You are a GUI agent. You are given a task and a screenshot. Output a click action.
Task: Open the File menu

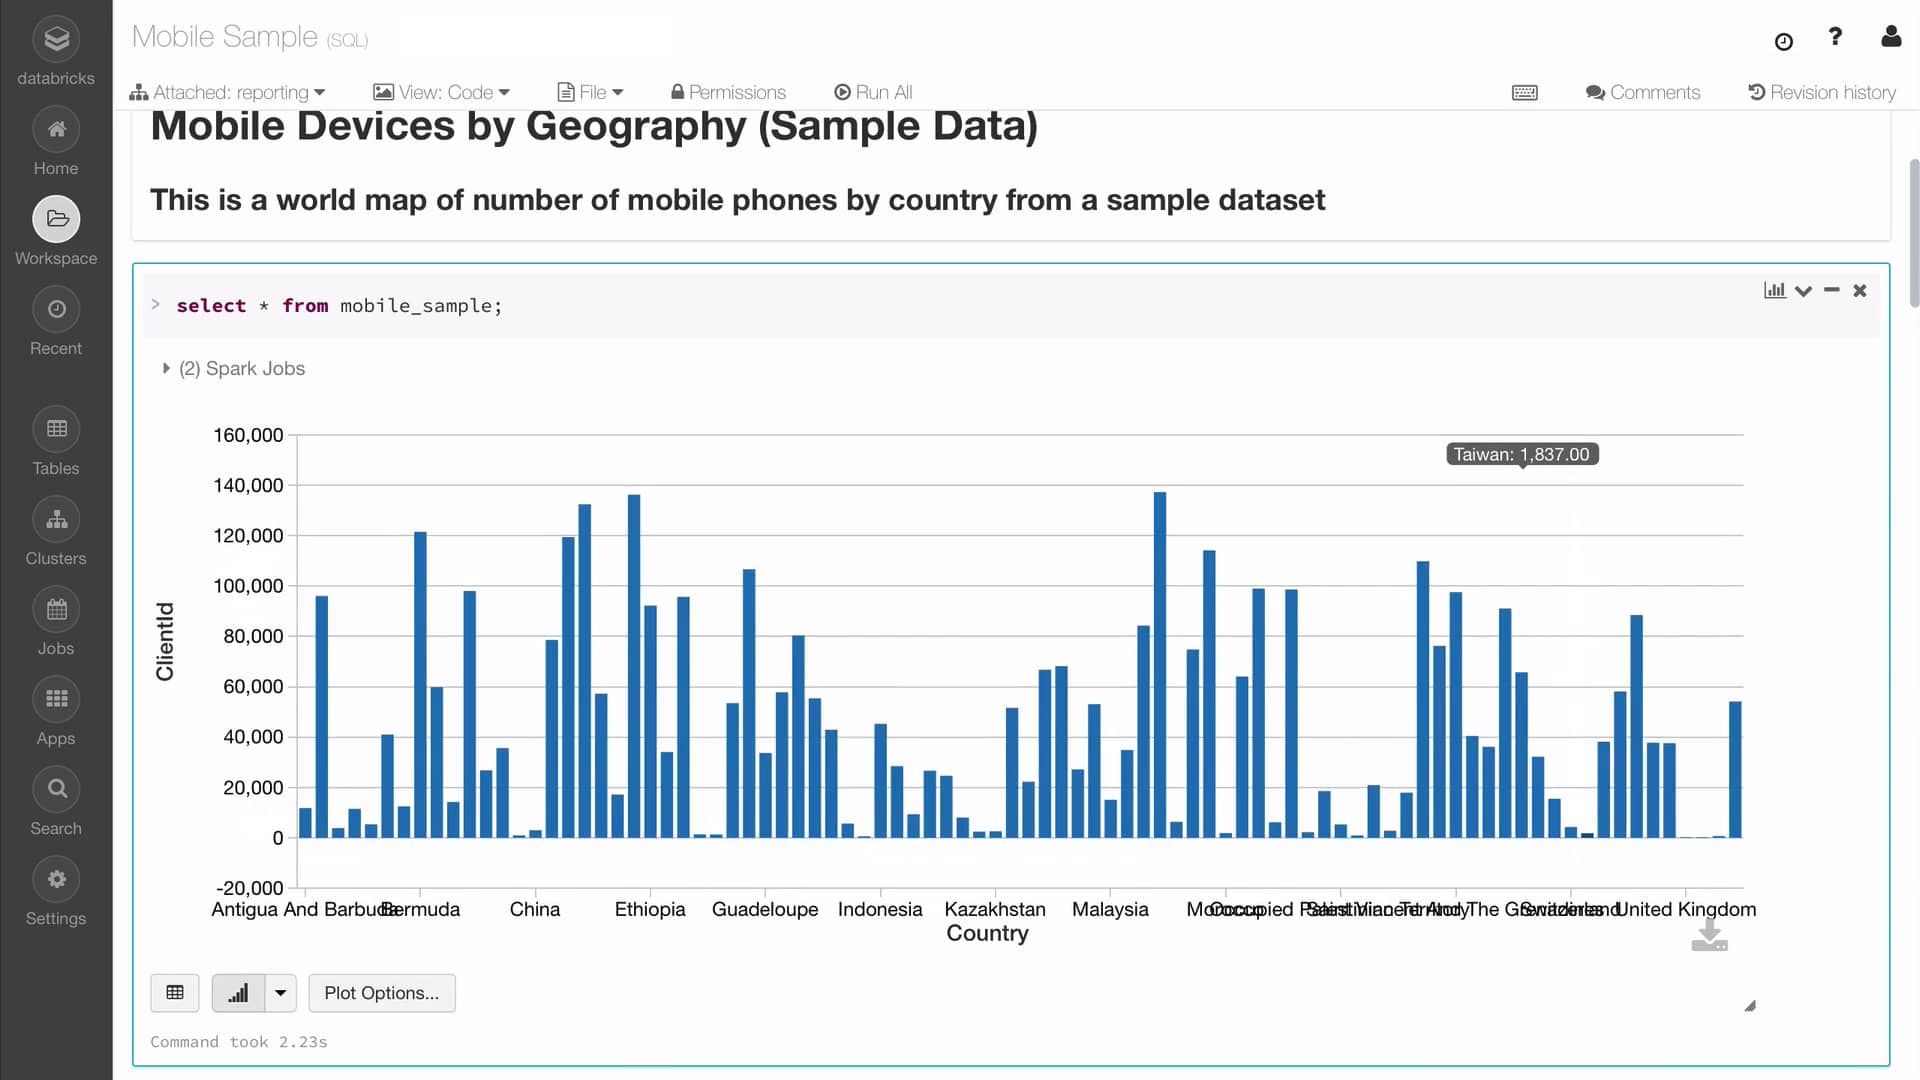point(590,92)
